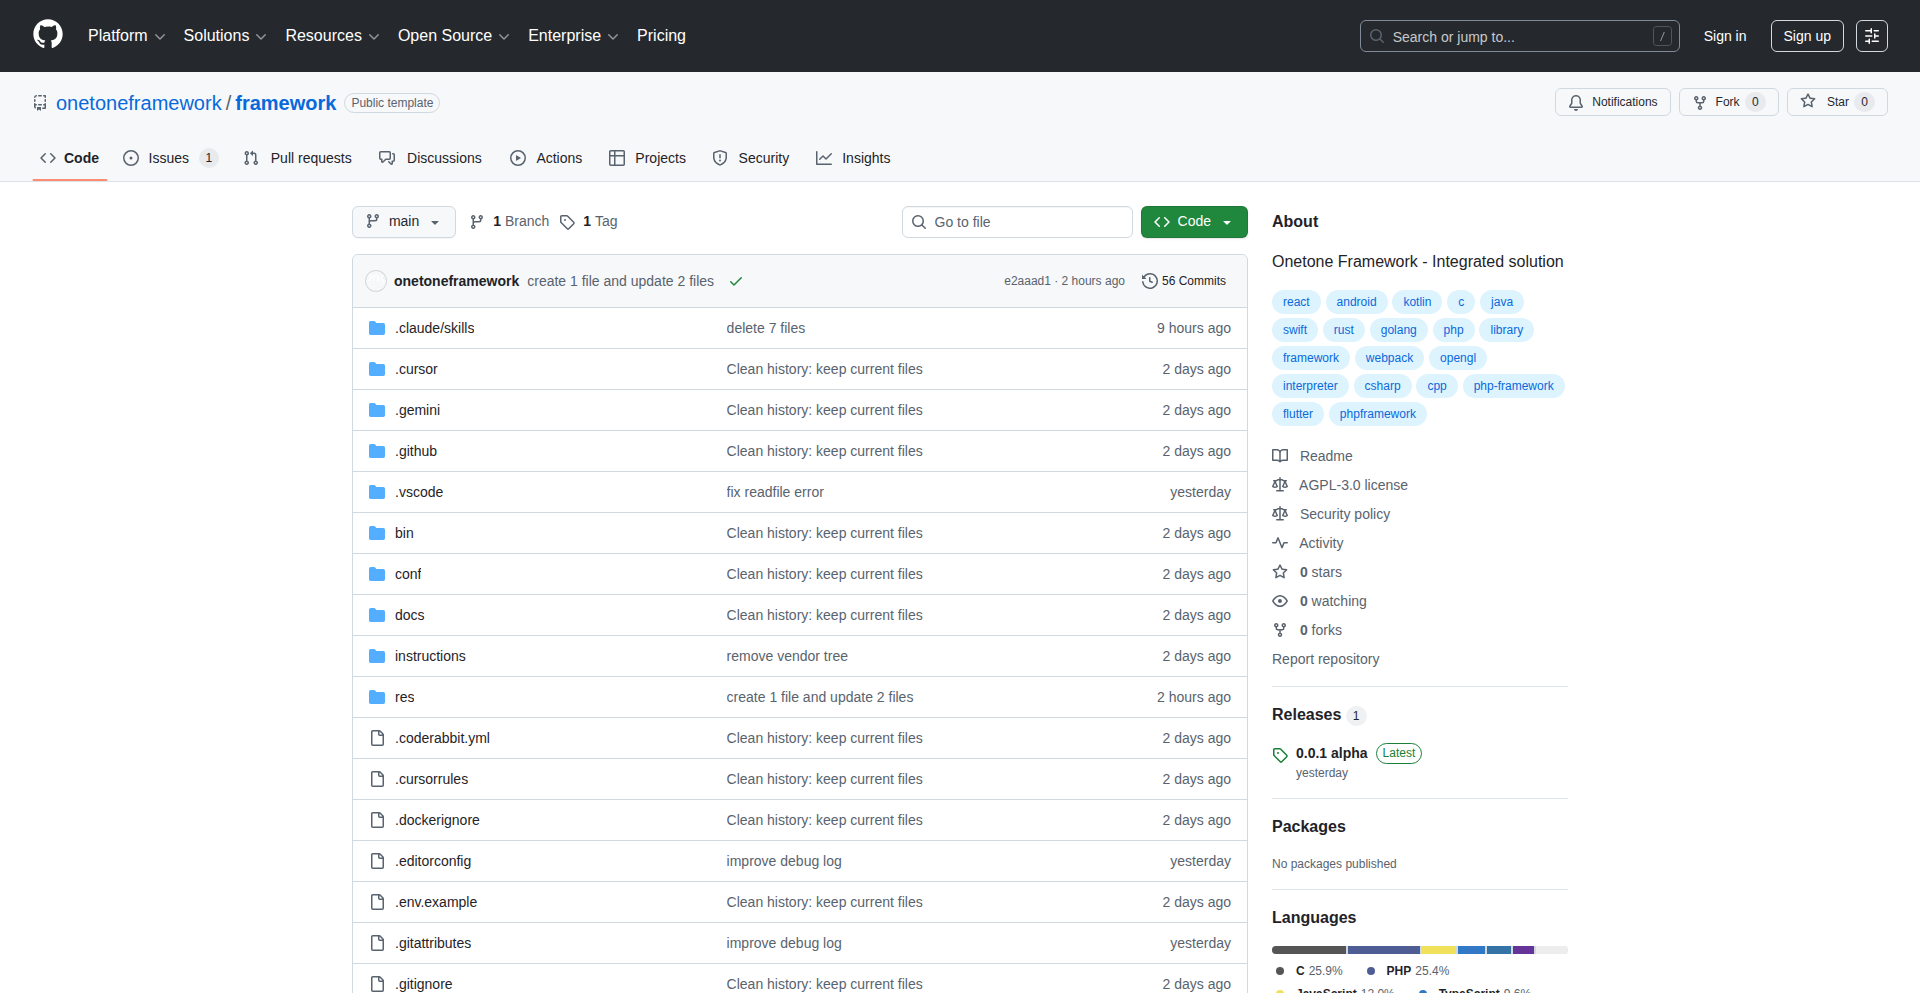The image size is (1920, 993).
Task: Open the green Code dropdown
Action: pos(1193,222)
